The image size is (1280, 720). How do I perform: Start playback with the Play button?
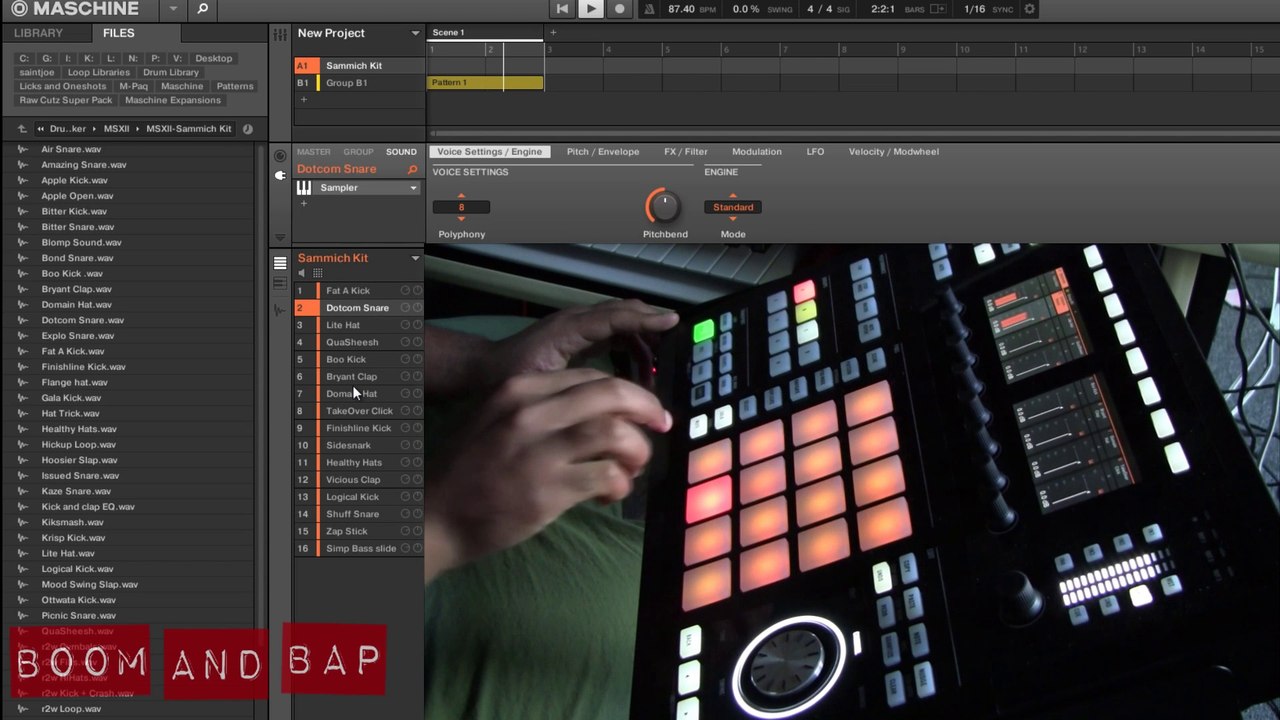pyautogui.click(x=591, y=9)
